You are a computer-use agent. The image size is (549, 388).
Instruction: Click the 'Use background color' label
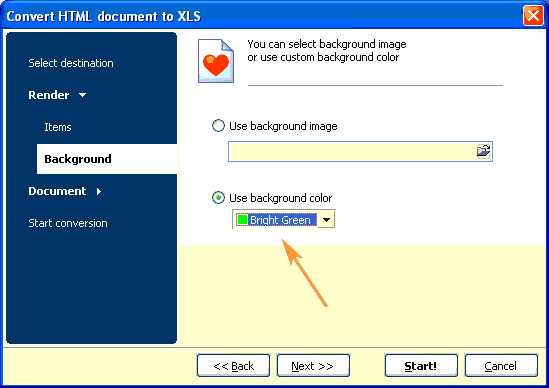pyautogui.click(x=280, y=198)
